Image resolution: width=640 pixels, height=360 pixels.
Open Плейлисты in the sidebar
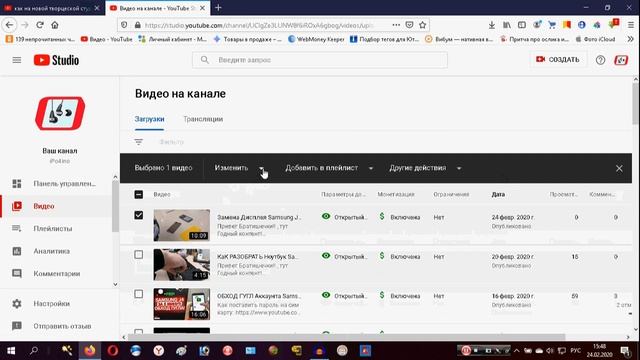point(56,229)
